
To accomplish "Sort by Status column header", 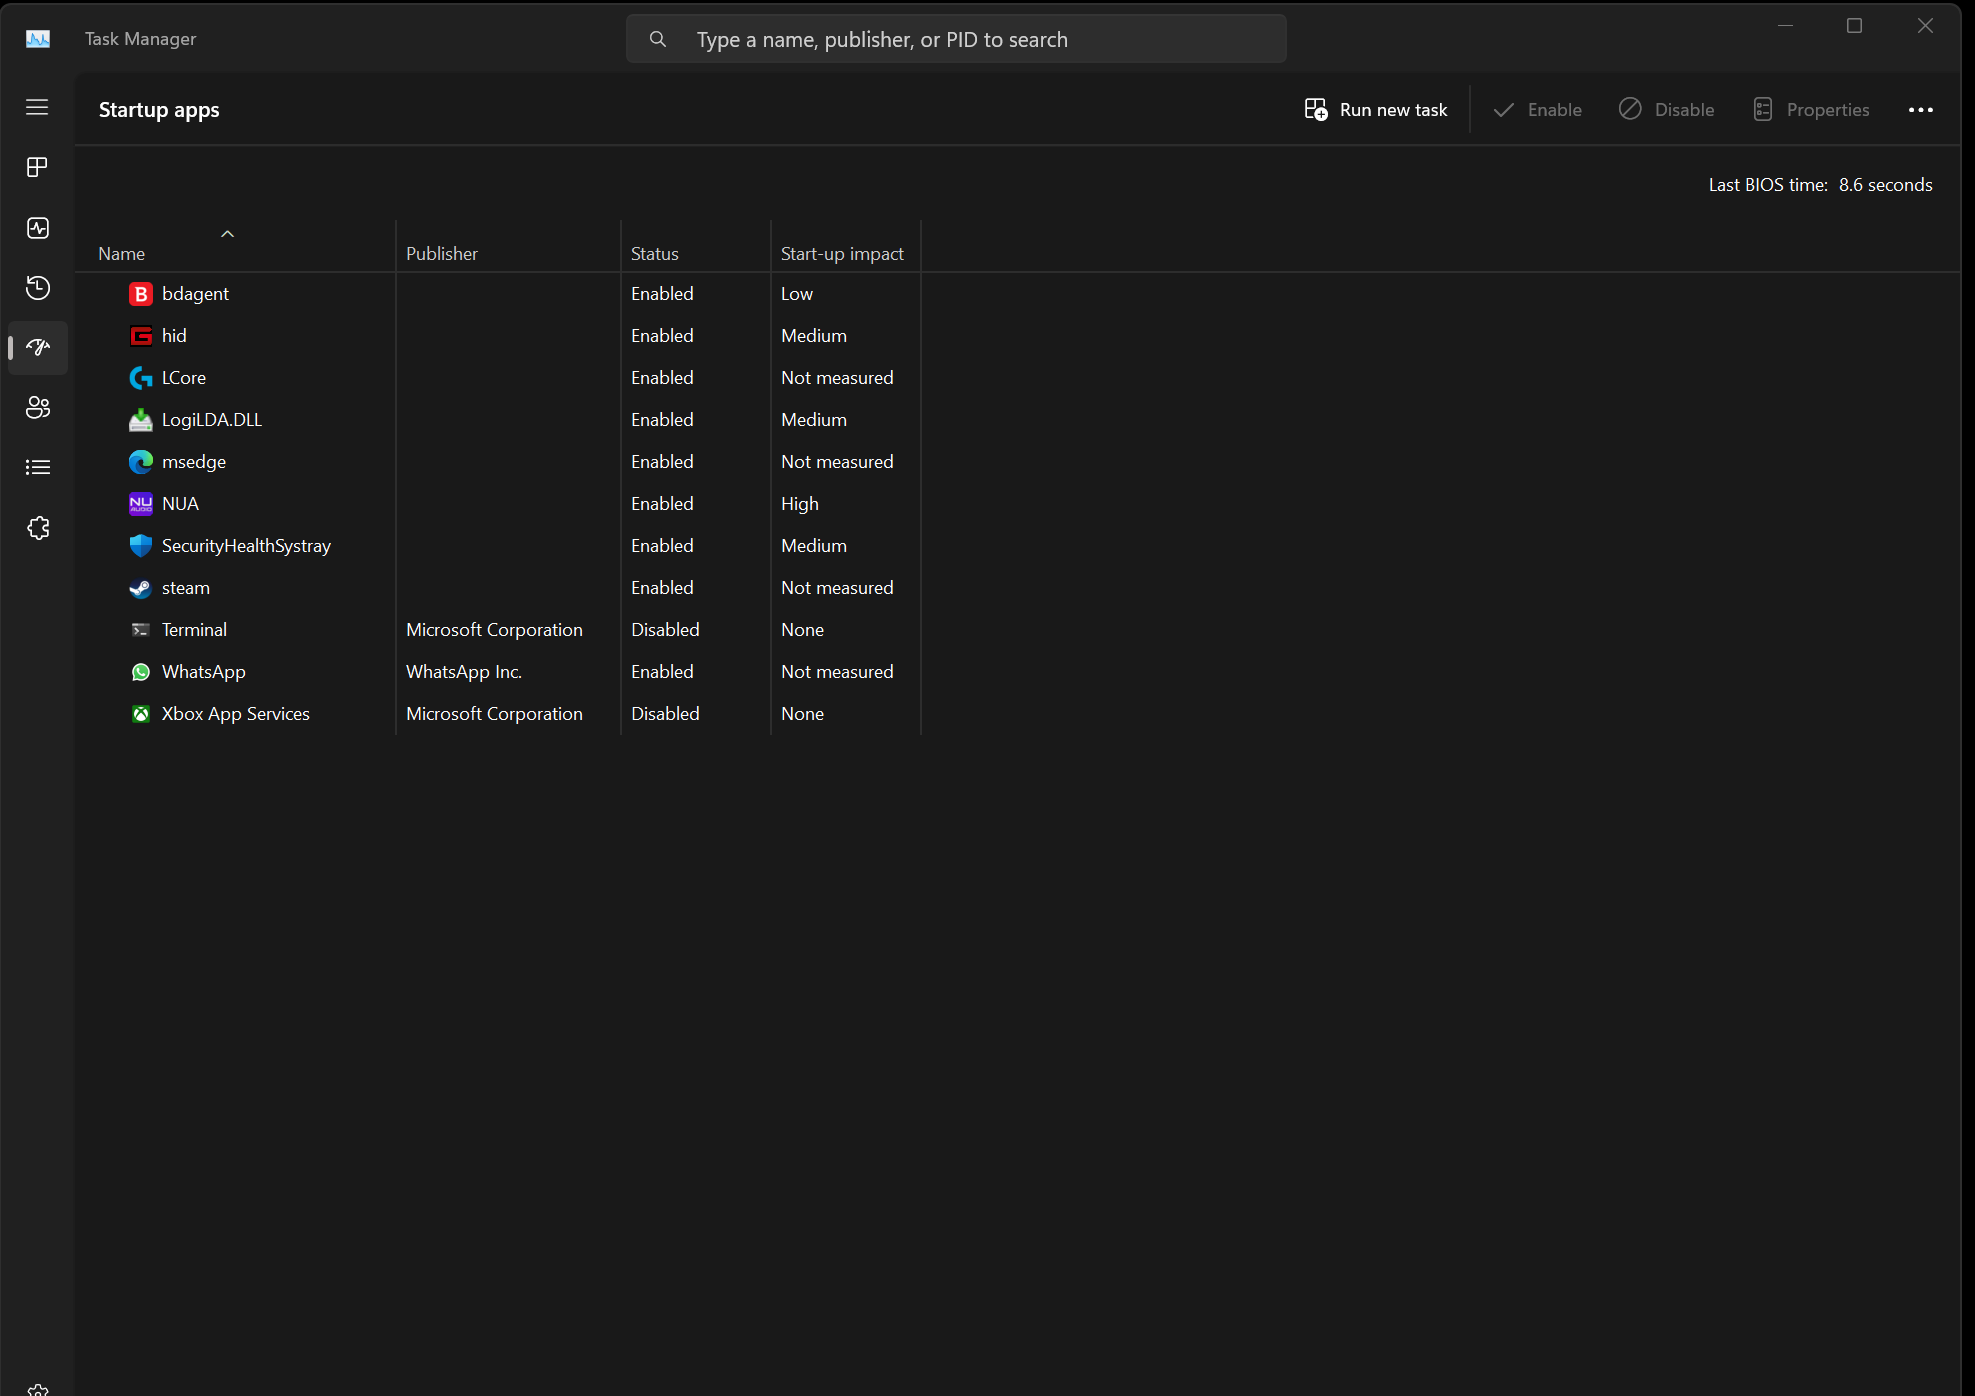I will (x=654, y=254).
